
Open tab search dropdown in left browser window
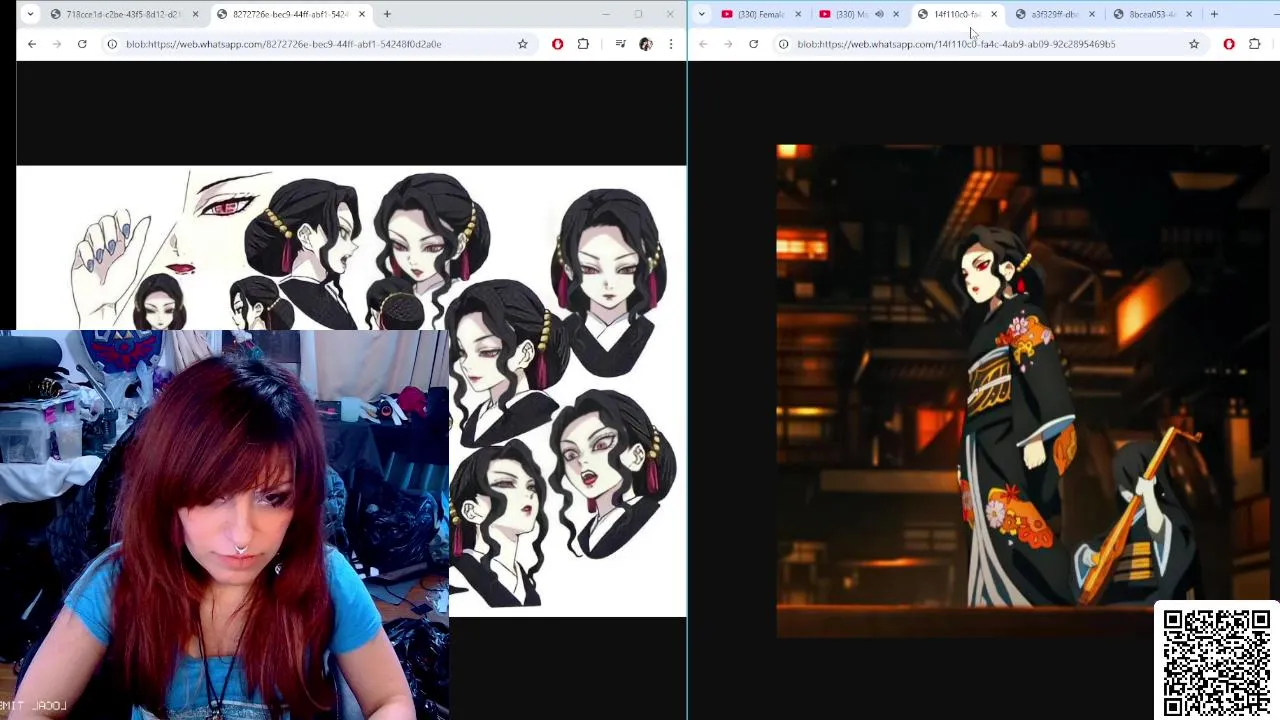(x=30, y=14)
